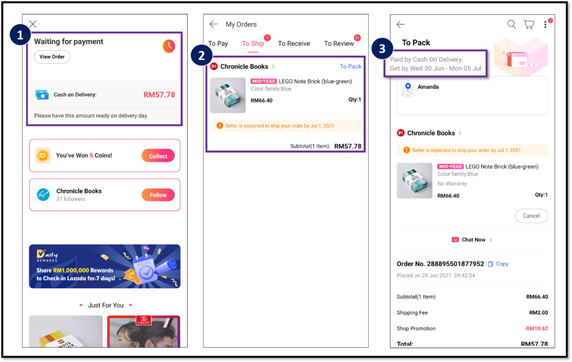Expand chevron next to Chat Now
Viewport: 572px width, 362px height.
[491, 240]
